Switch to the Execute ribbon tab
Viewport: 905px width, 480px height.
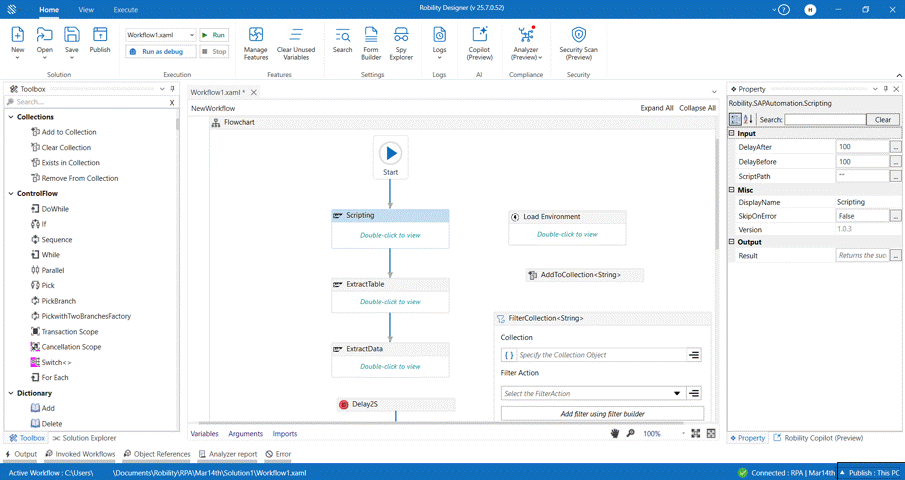click(x=126, y=10)
